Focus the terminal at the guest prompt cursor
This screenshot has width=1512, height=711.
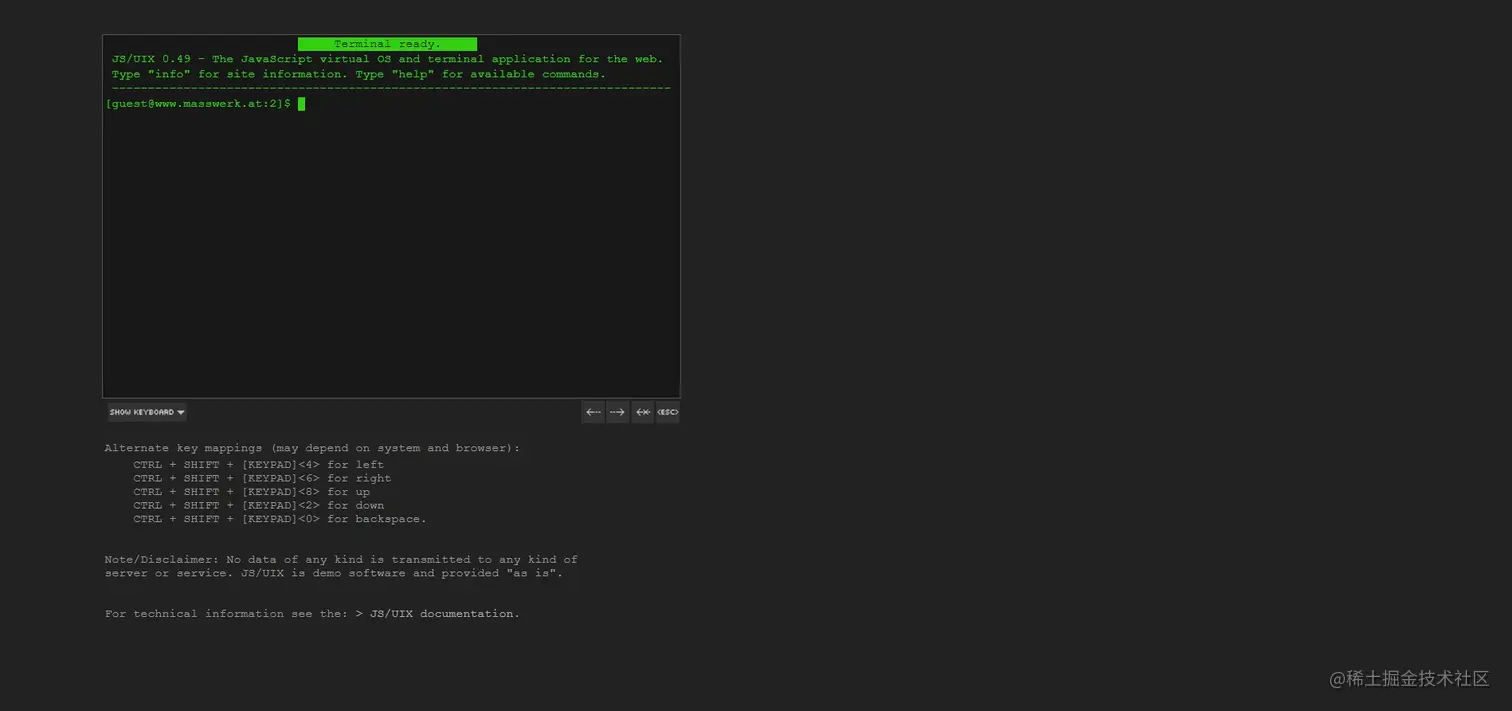click(x=301, y=104)
